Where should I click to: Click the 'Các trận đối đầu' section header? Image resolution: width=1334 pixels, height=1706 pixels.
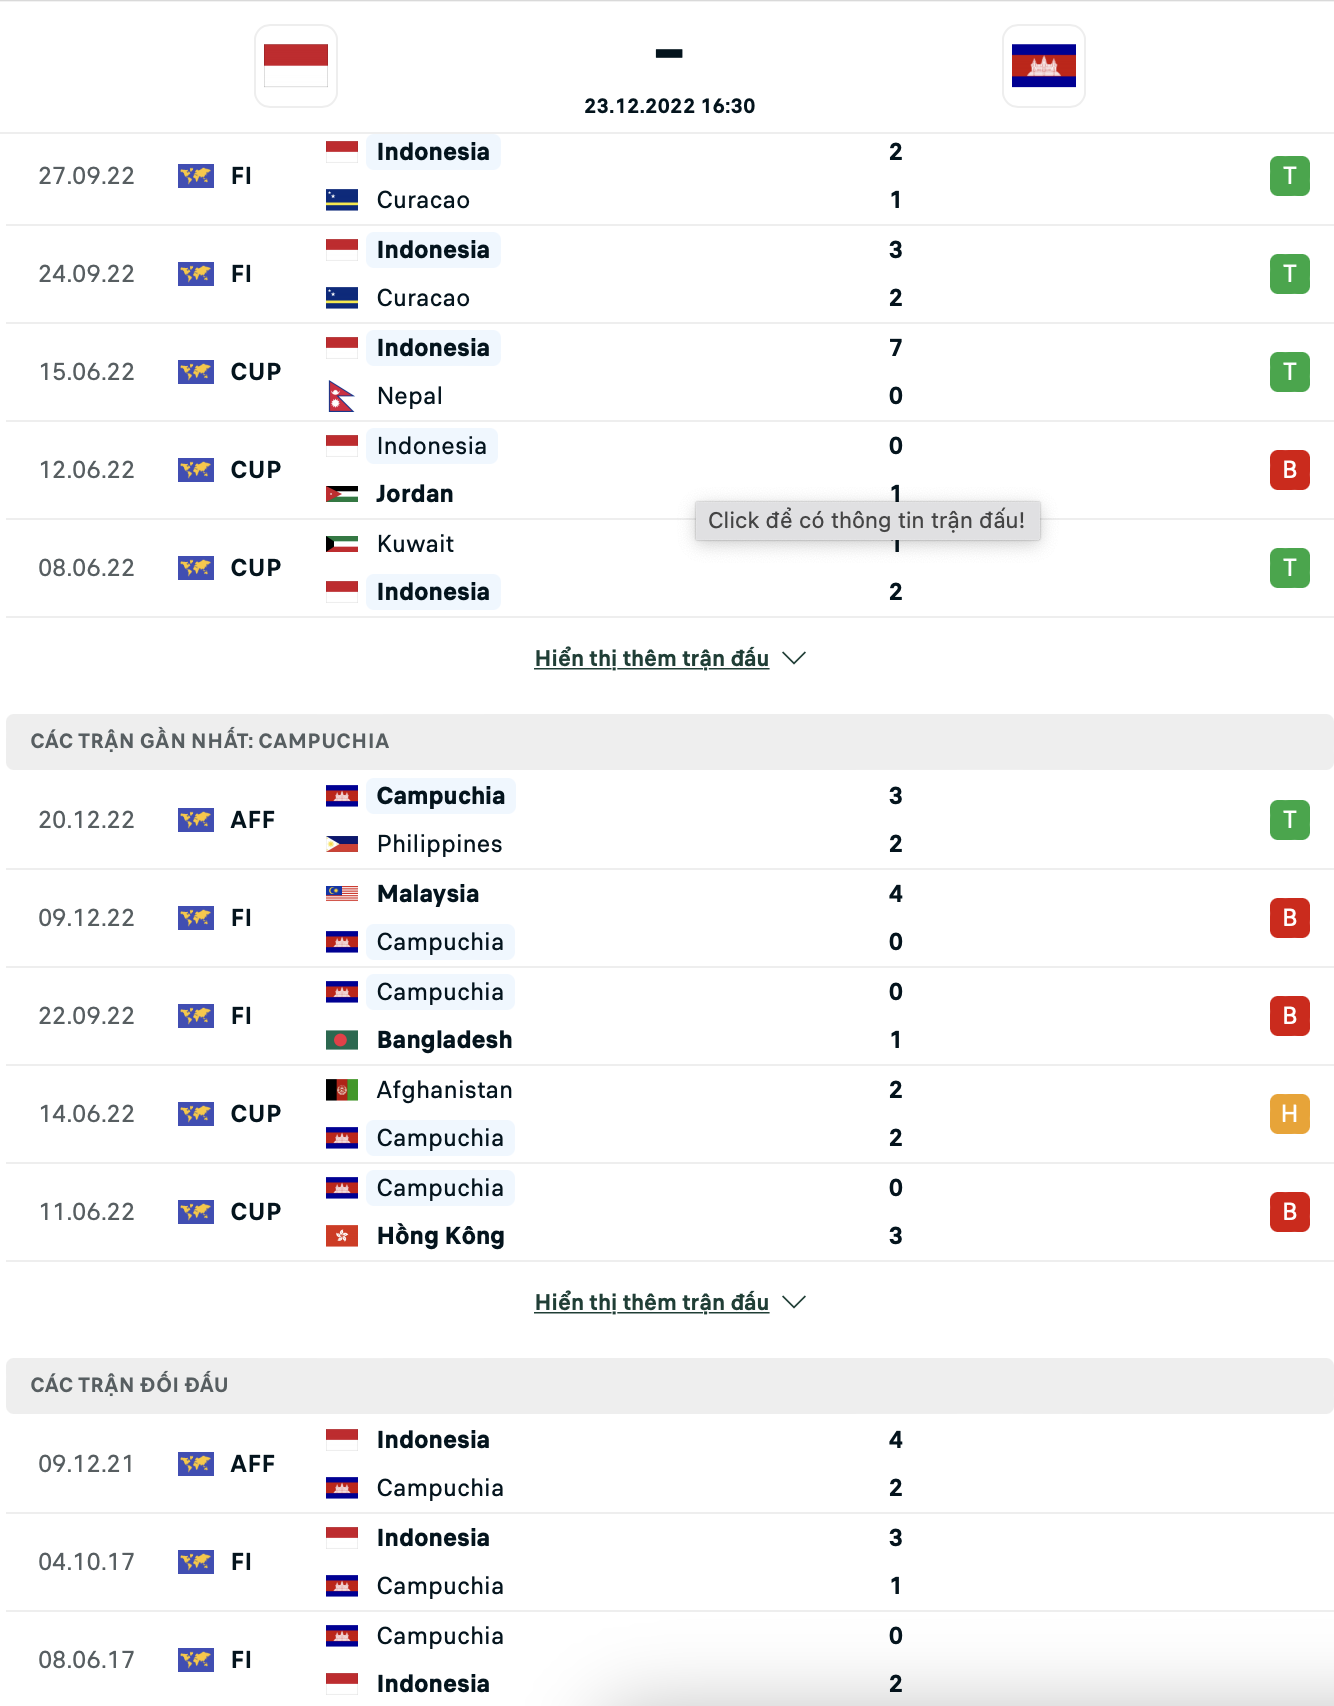click(130, 1385)
